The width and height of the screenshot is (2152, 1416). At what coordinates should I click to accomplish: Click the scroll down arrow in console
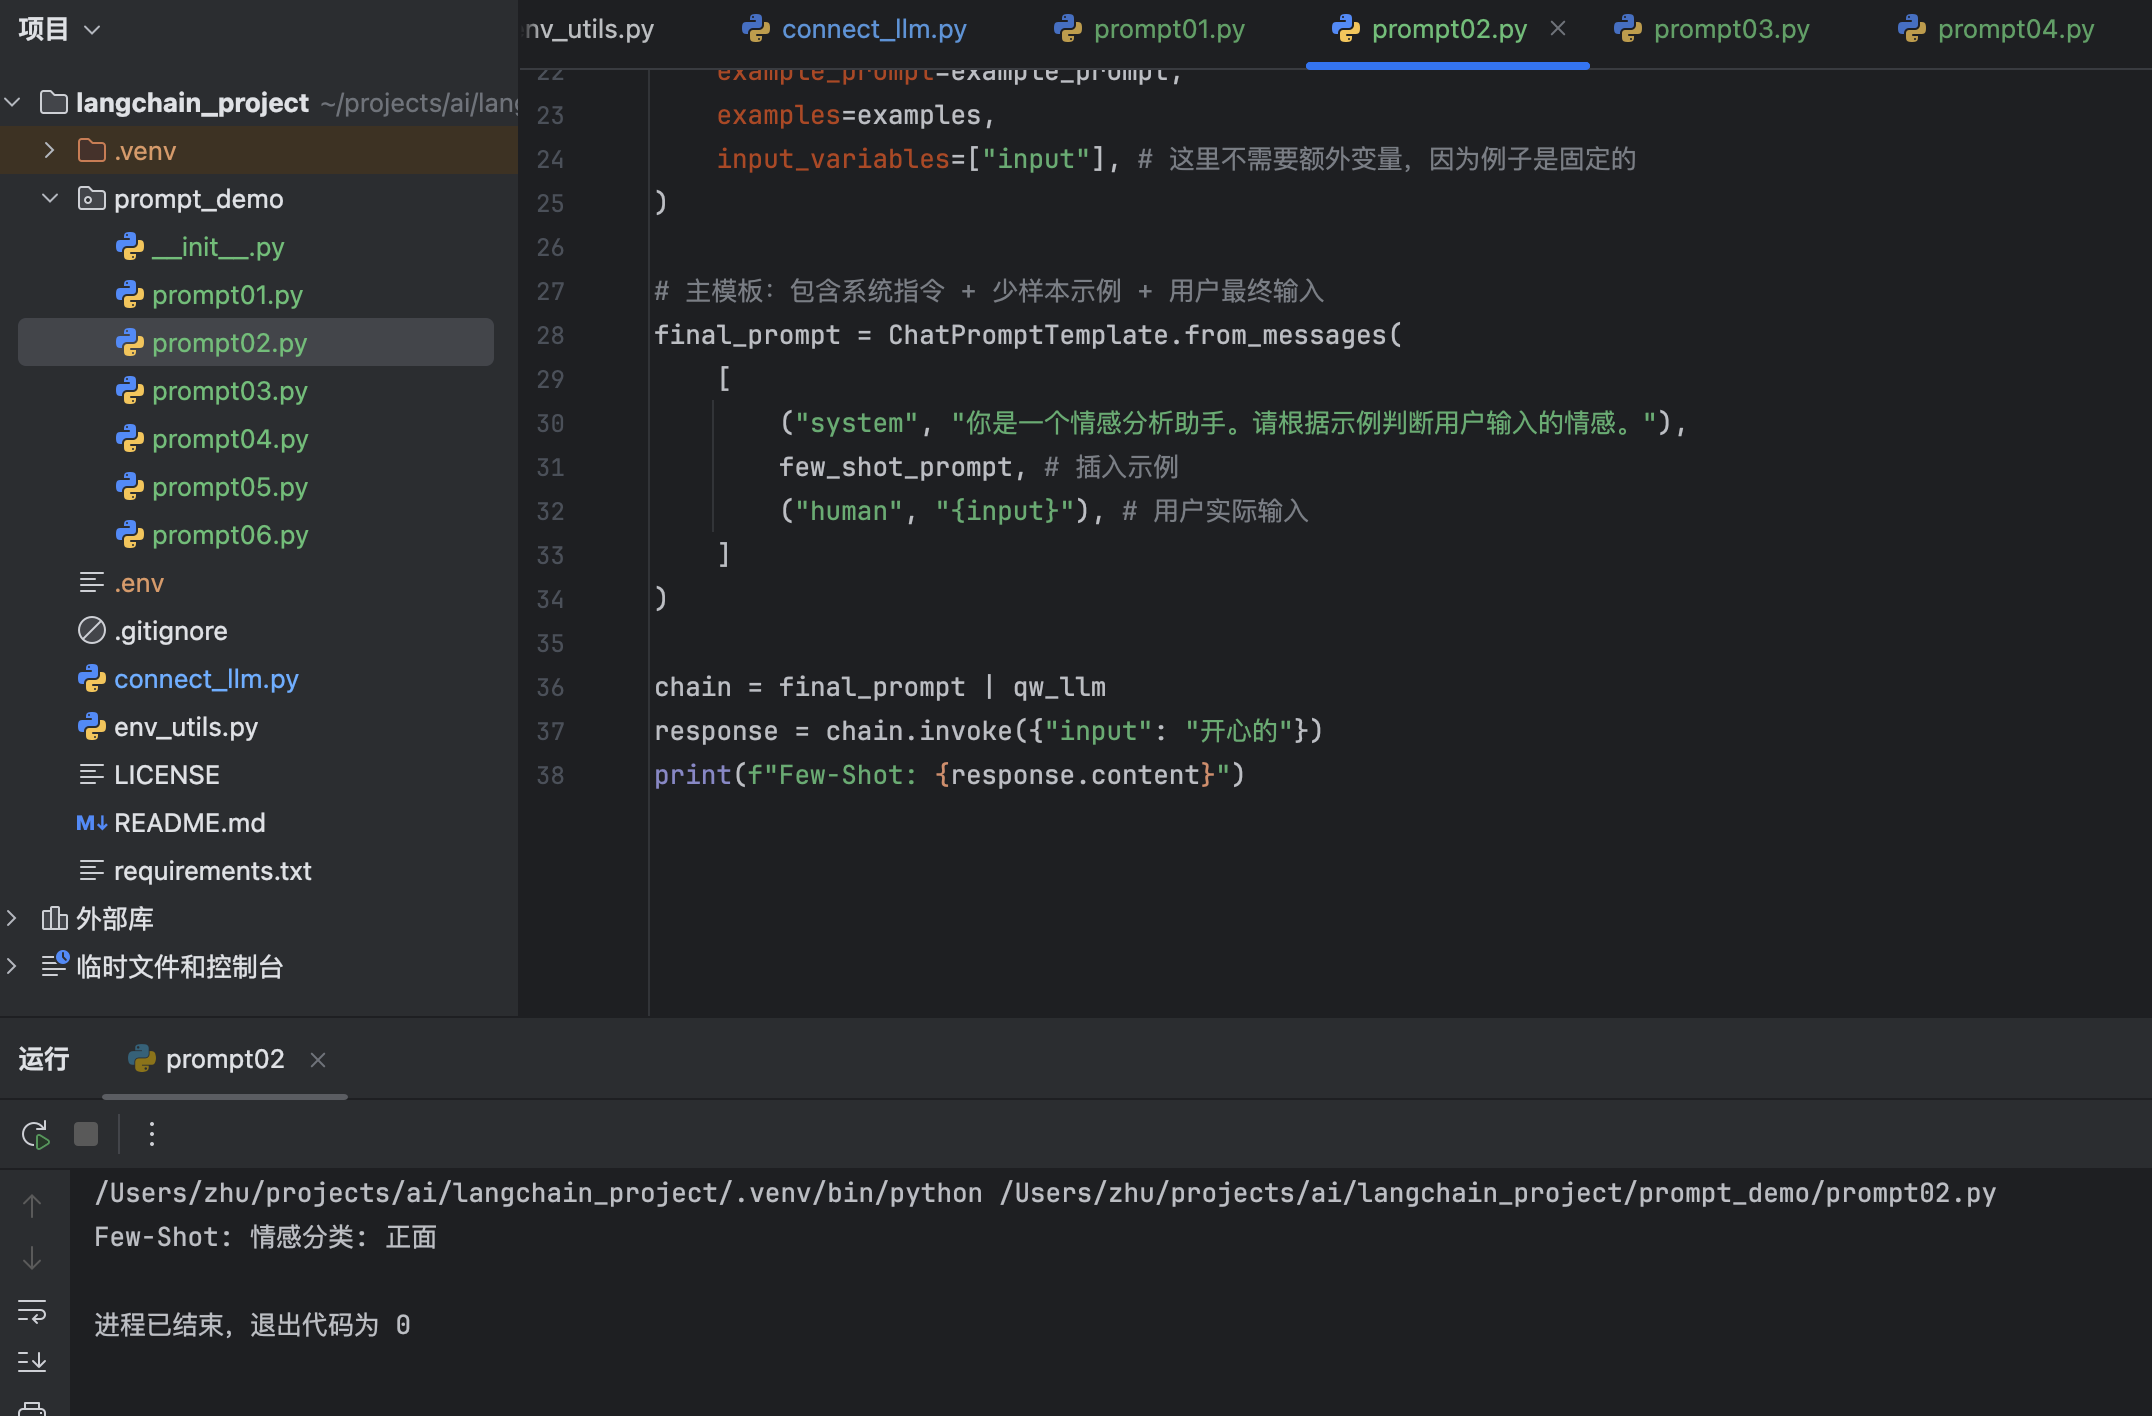point(32,1258)
